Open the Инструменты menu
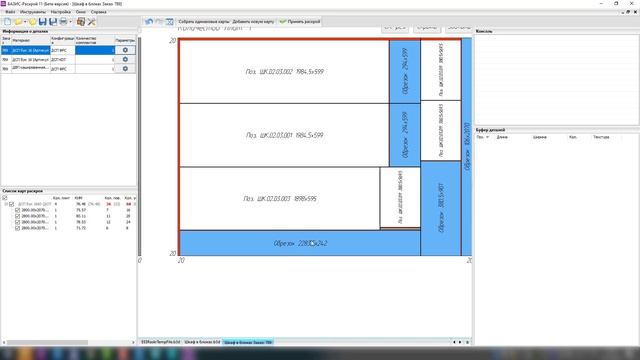This screenshot has width=640, height=360. point(33,12)
